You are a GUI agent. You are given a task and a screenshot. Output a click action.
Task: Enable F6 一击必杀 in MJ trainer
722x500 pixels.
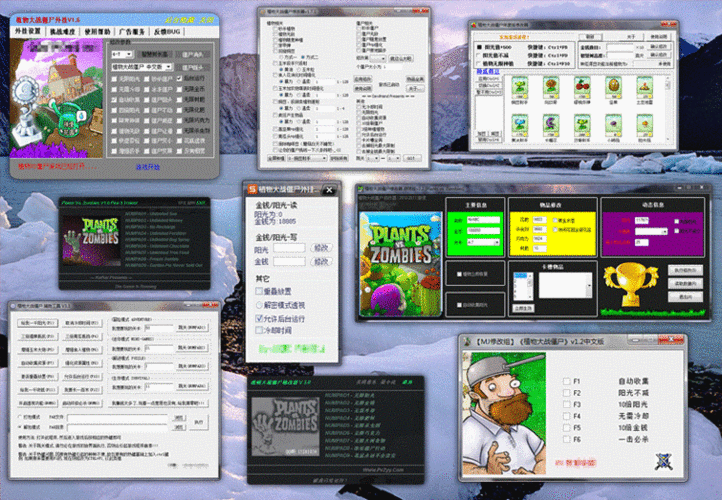click(x=566, y=440)
